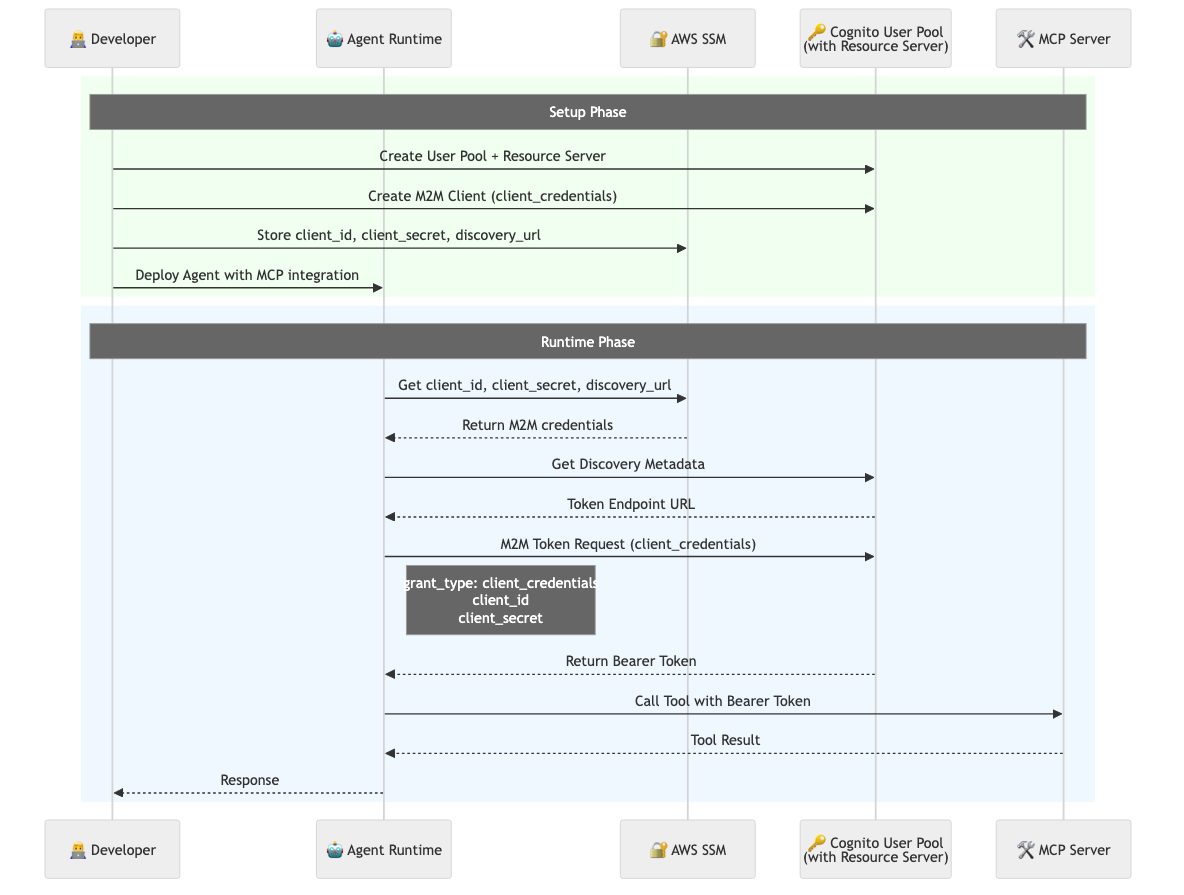Viewport: 1184px width, 895px height.
Task: Click the Developer icon at the bottom
Action: (x=76, y=849)
